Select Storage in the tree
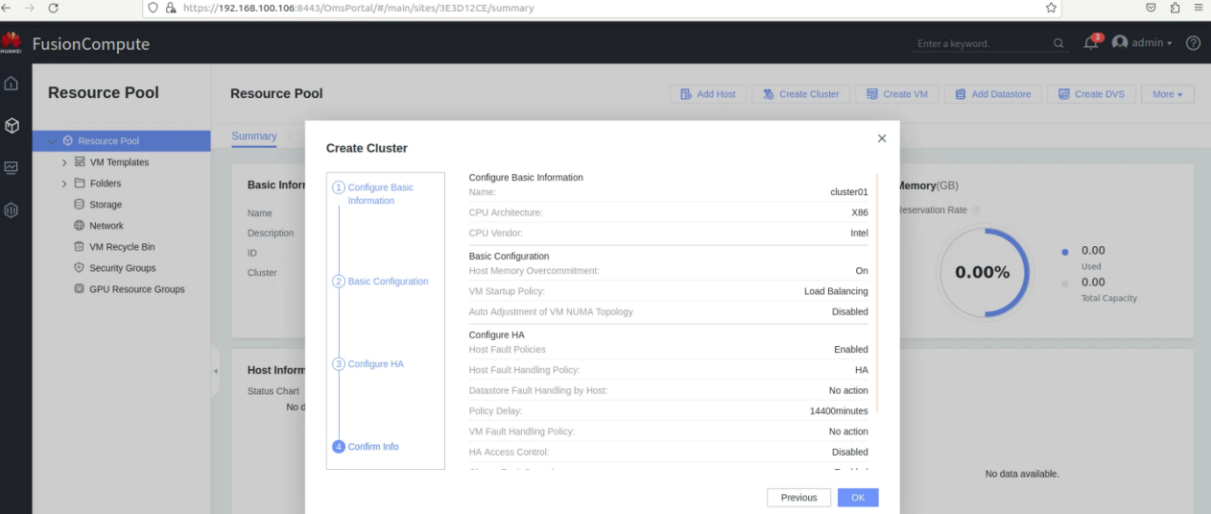Screen dimensions: 1211x514 pyautogui.click(x=105, y=204)
